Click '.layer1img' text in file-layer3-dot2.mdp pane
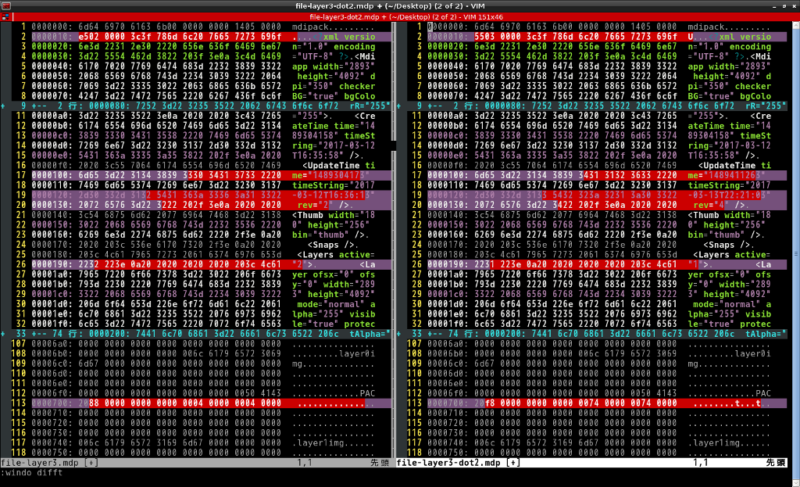 coord(713,443)
